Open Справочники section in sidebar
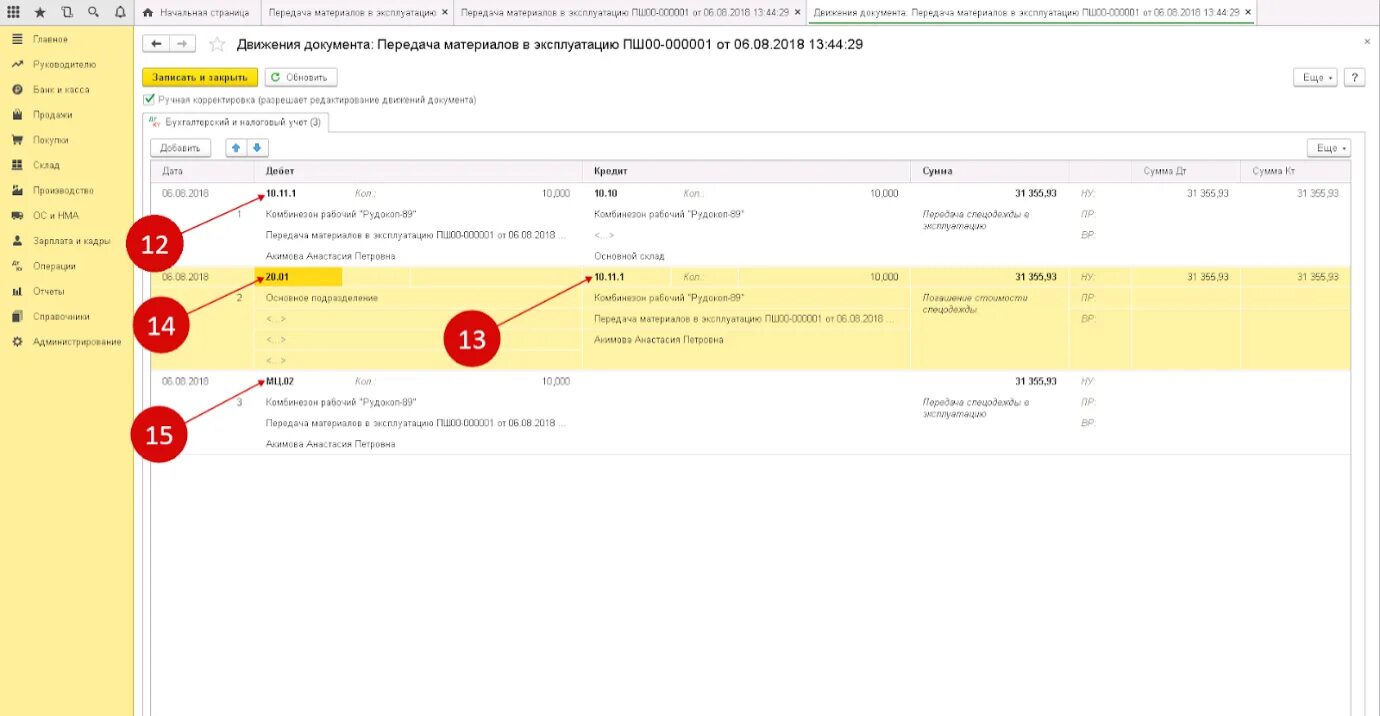 point(61,316)
